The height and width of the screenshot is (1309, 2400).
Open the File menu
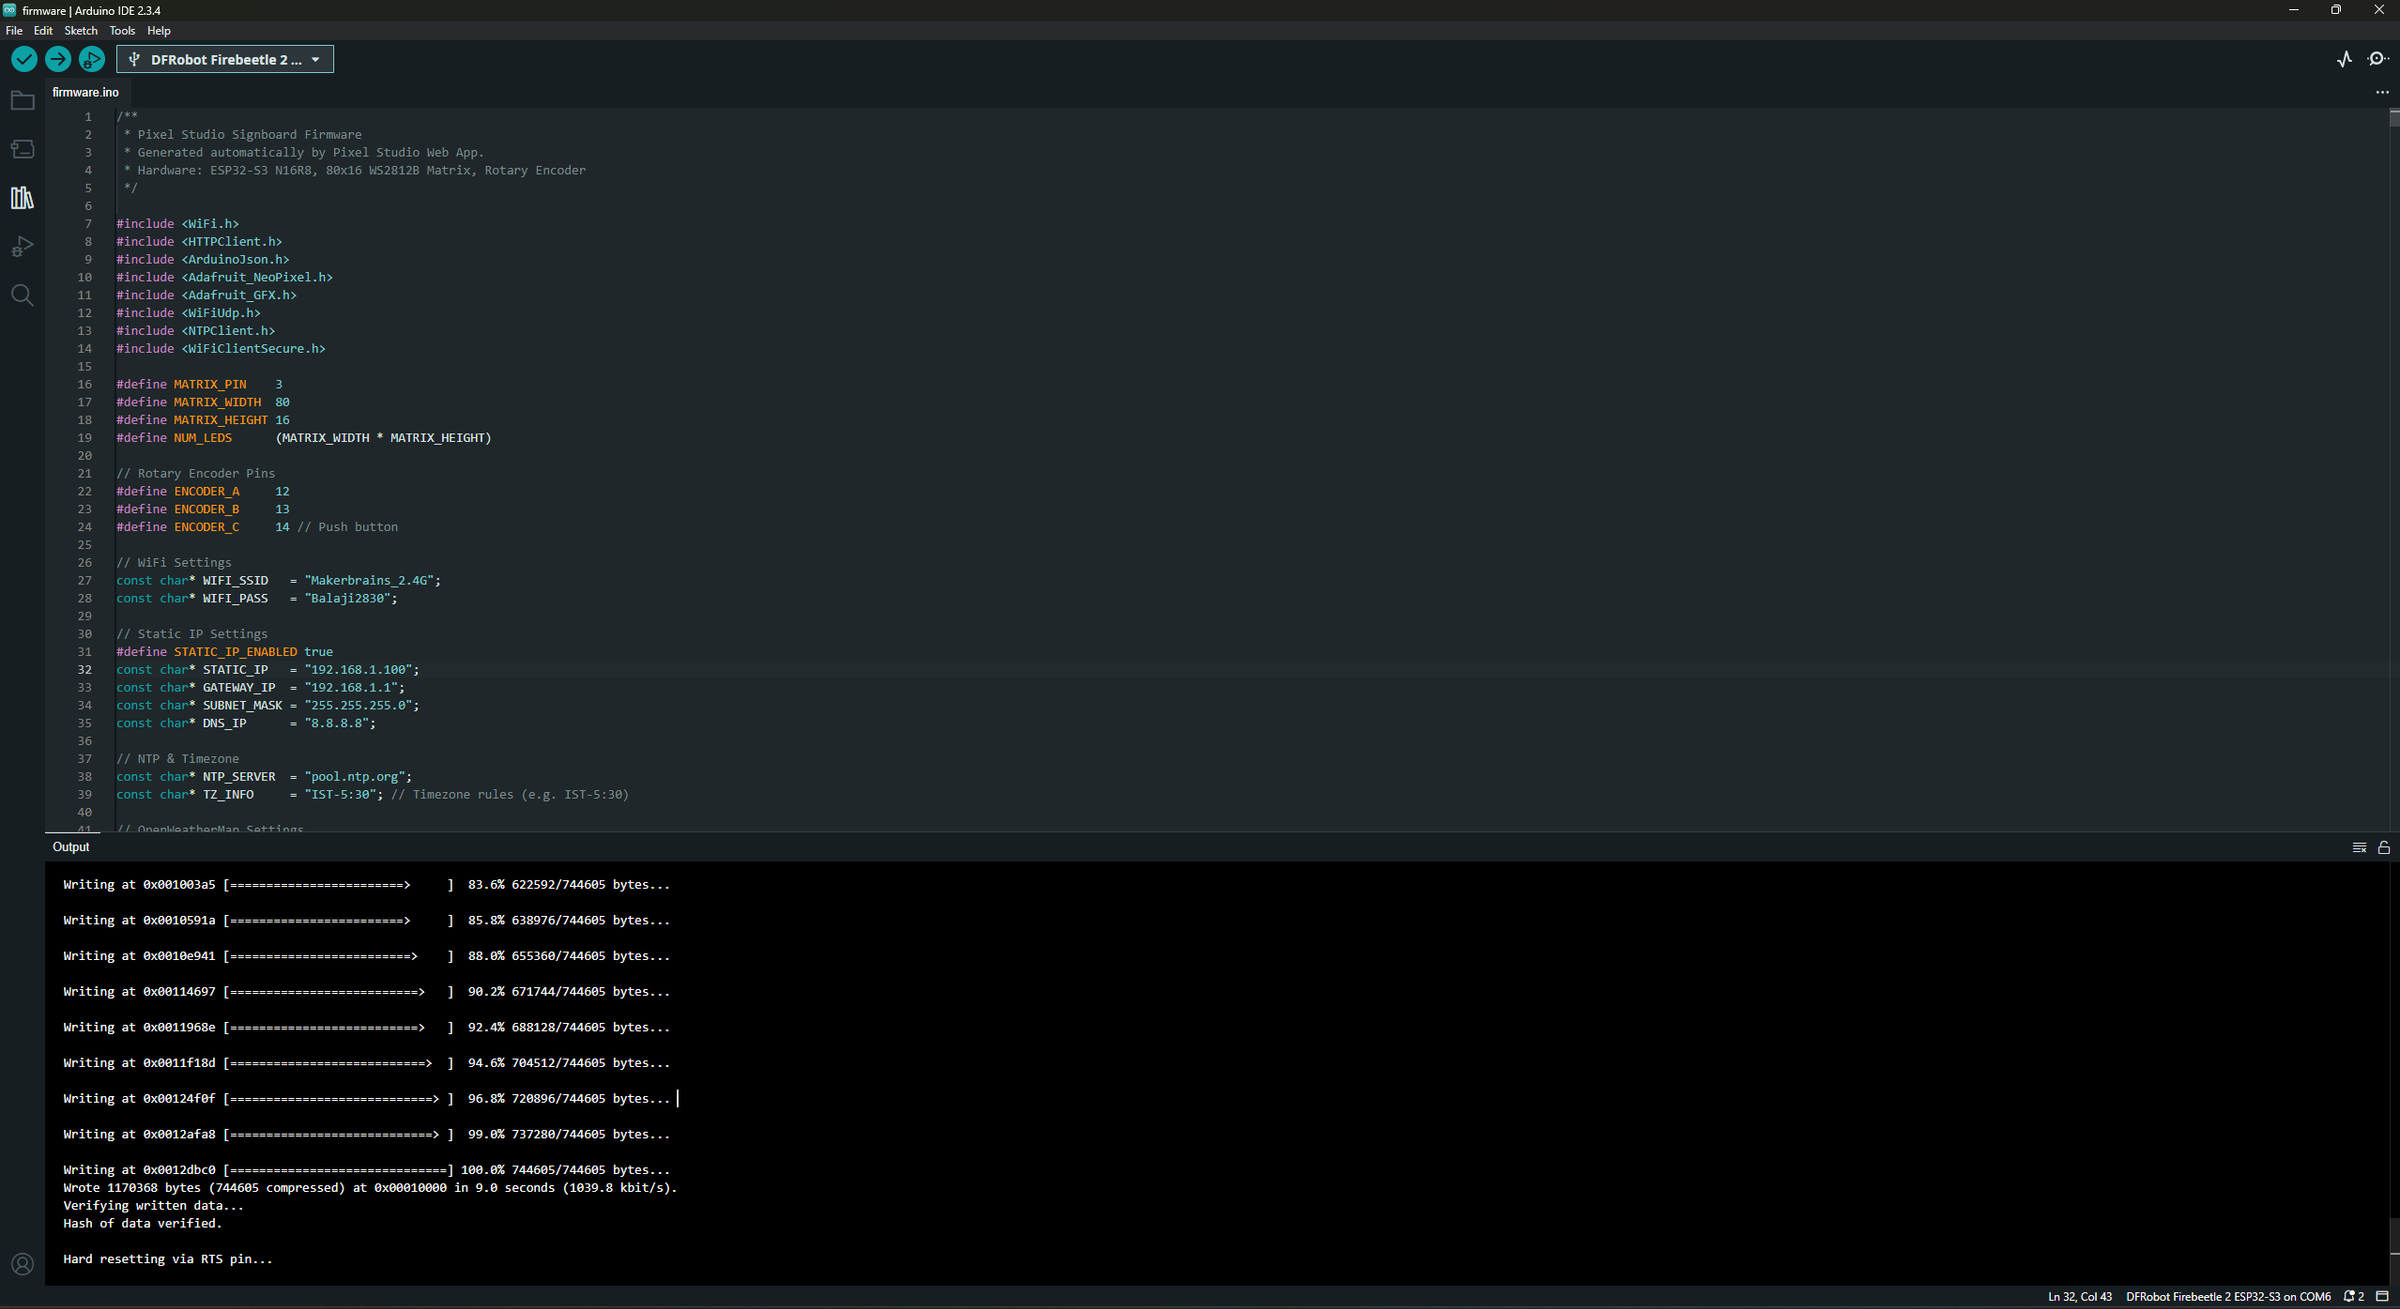click(x=14, y=31)
